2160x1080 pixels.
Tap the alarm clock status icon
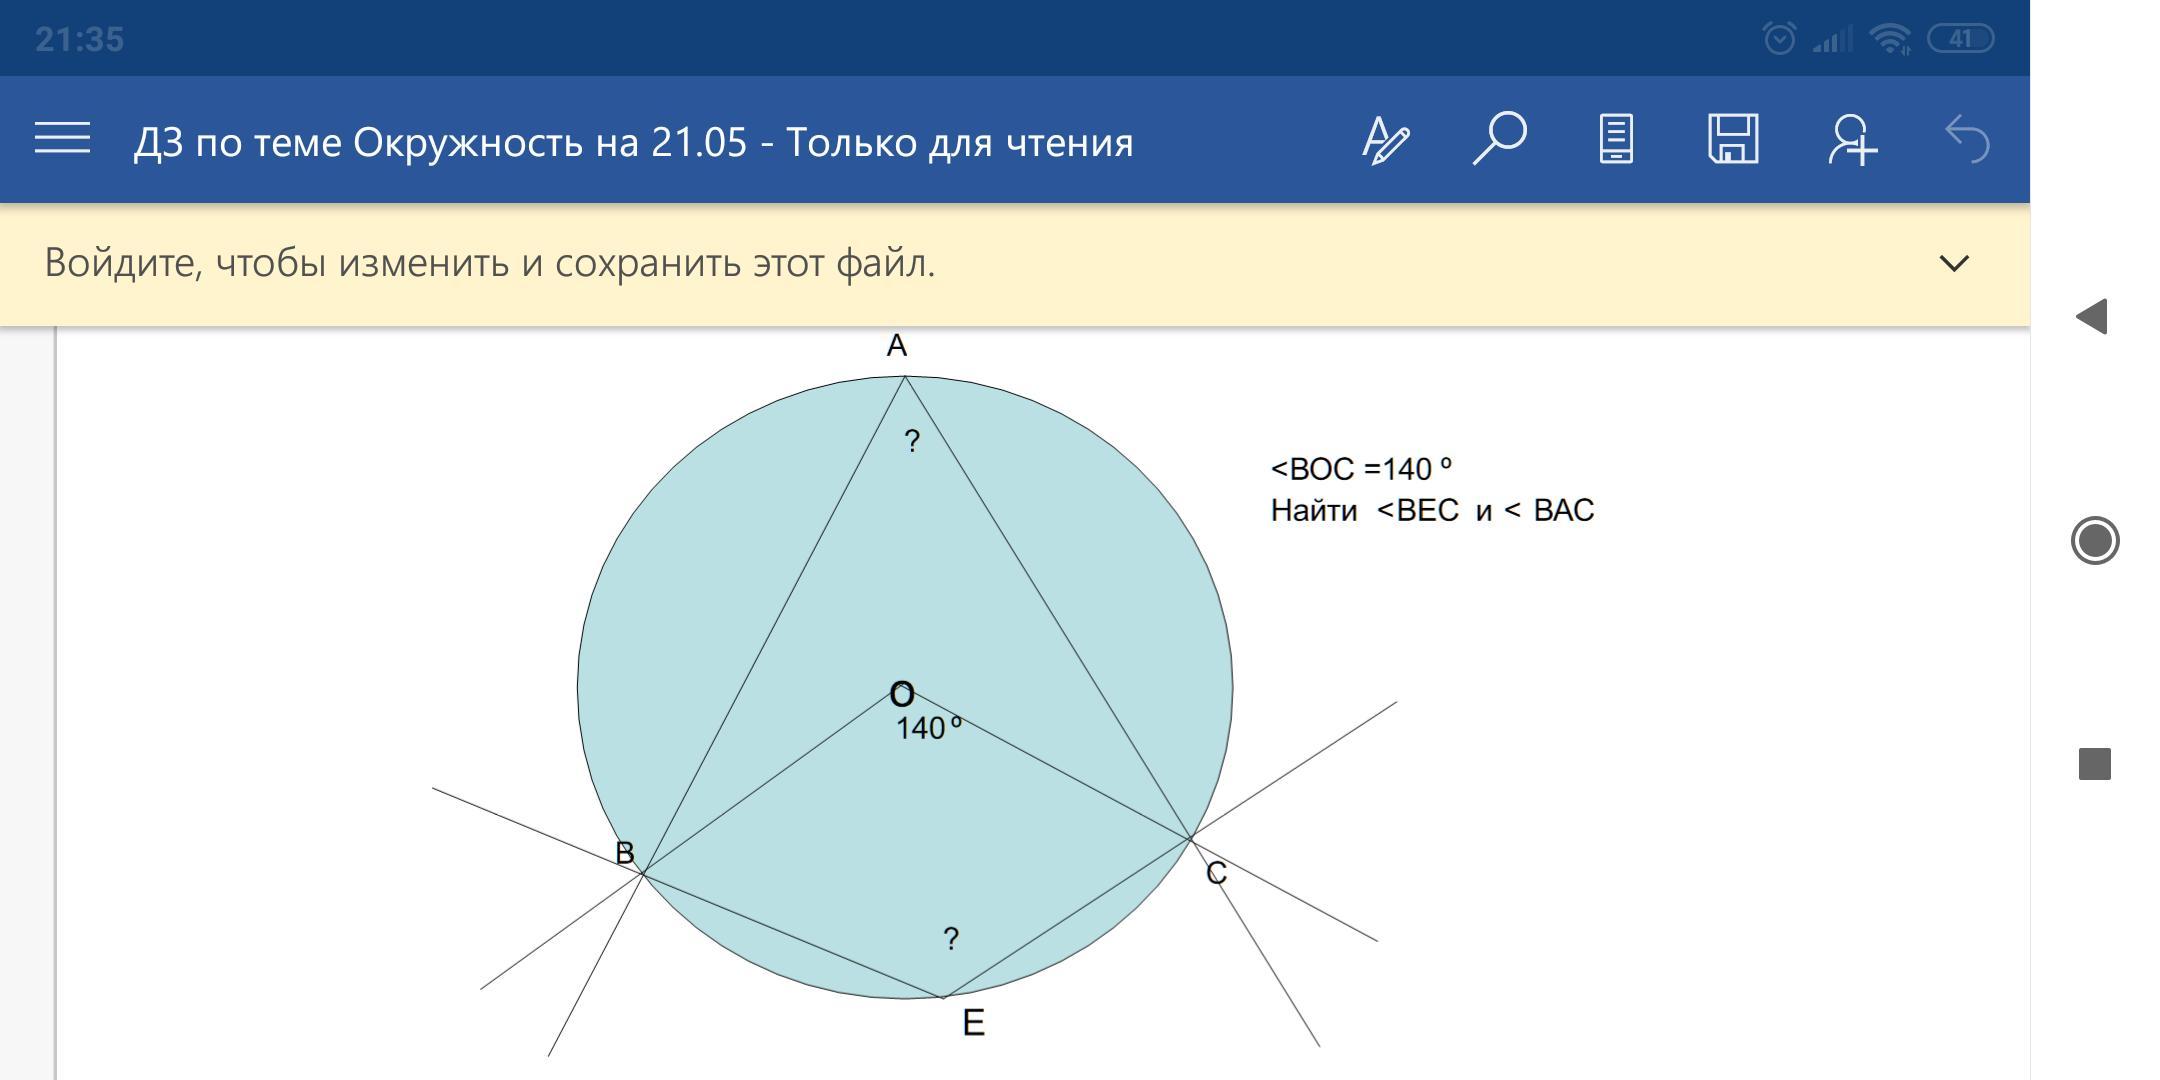coord(1779,39)
